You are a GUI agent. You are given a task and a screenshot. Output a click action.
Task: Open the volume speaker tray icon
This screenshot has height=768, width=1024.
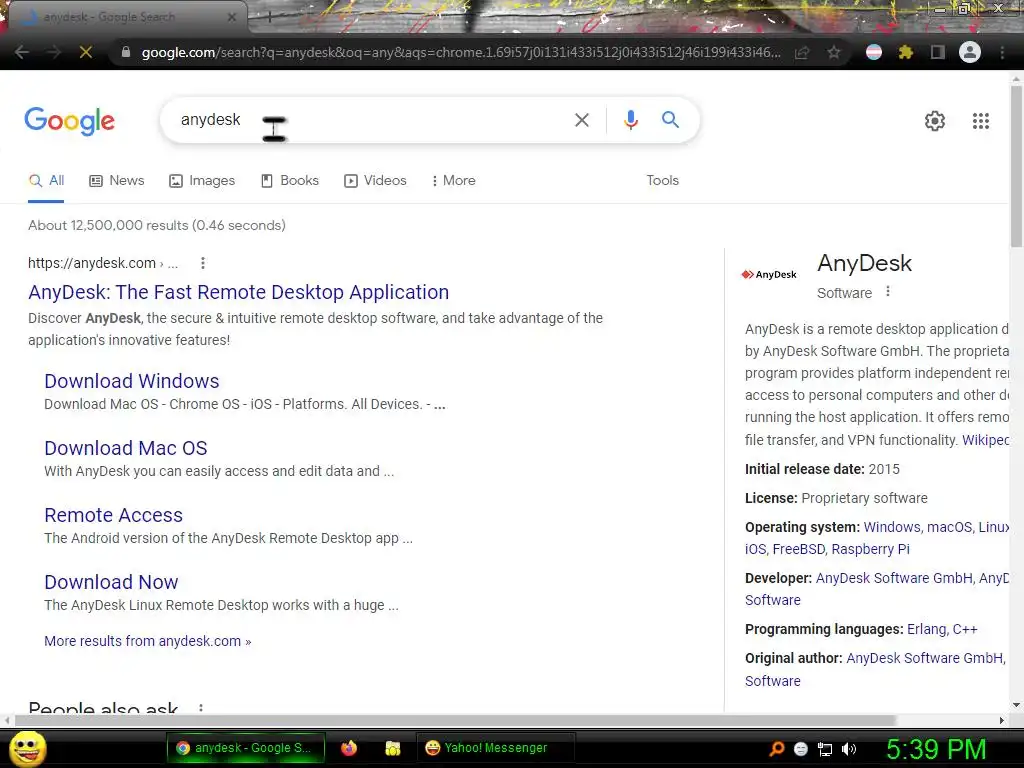coord(849,749)
